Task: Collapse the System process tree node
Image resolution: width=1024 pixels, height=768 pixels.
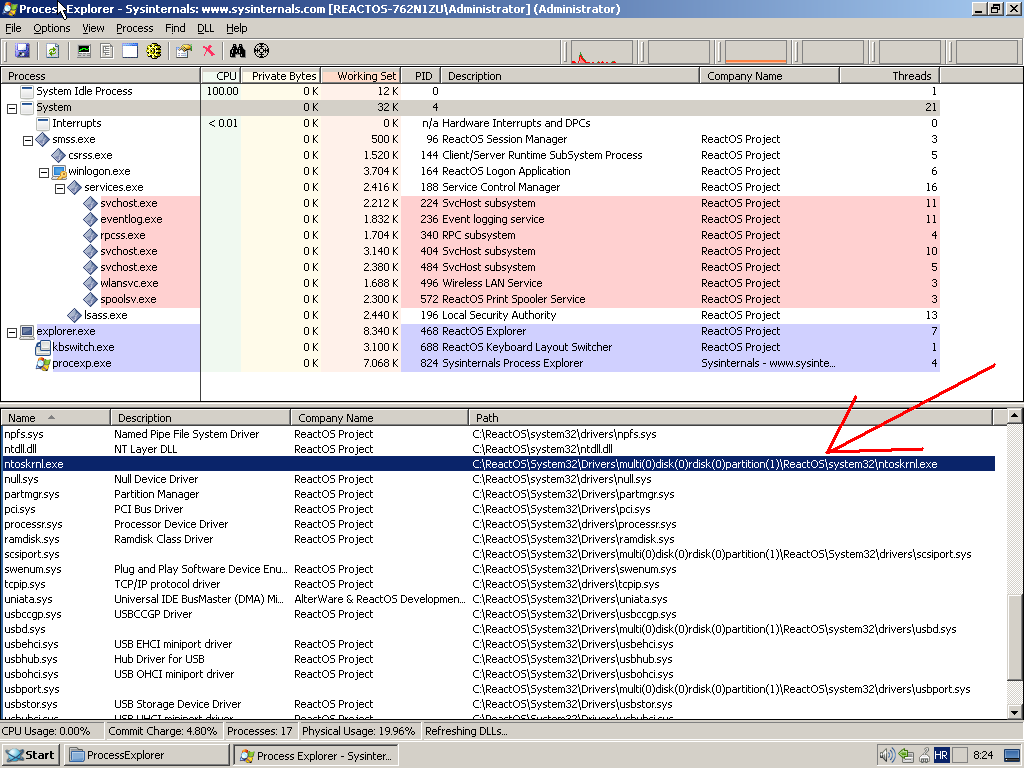Action: point(12,108)
